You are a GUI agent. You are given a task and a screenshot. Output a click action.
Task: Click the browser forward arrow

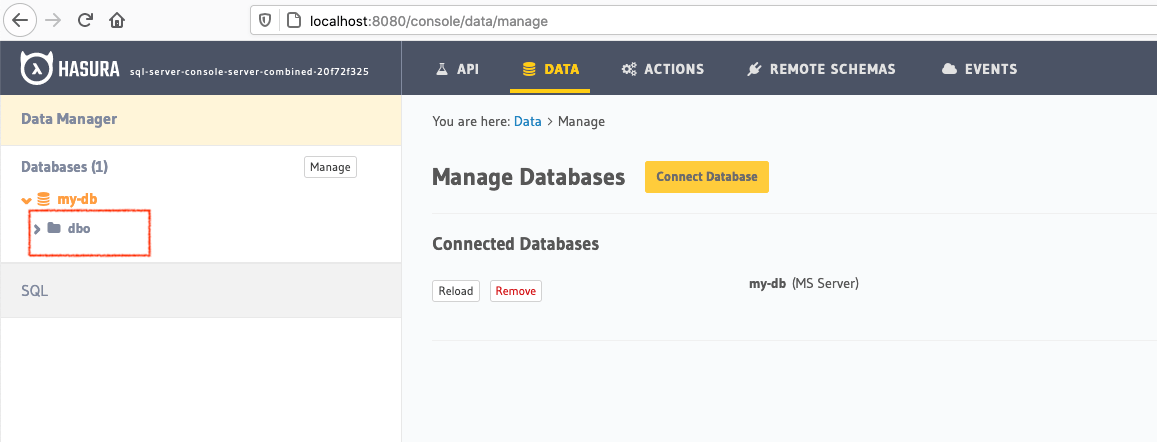click(53, 19)
